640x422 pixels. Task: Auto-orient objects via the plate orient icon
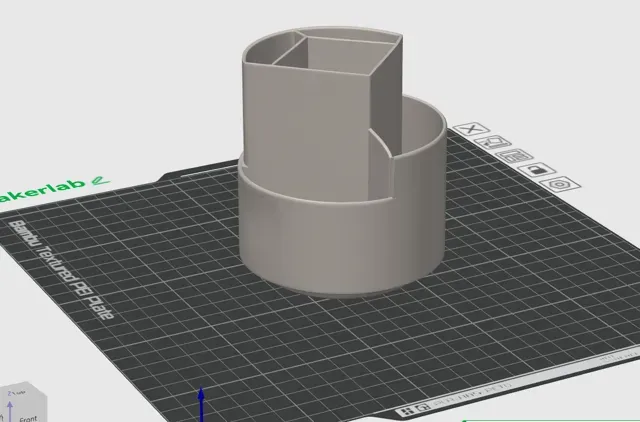click(492, 142)
